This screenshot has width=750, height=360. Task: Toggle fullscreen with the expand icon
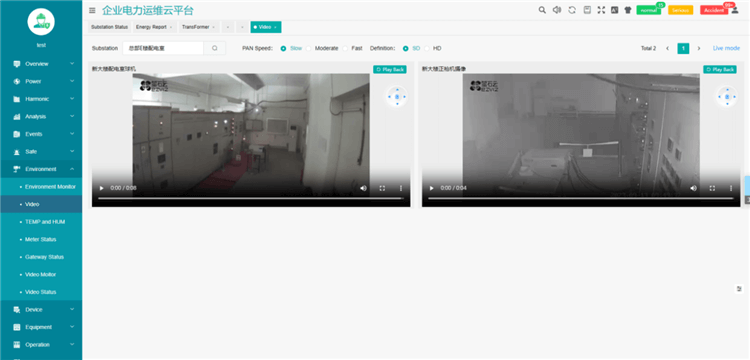(x=601, y=10)
